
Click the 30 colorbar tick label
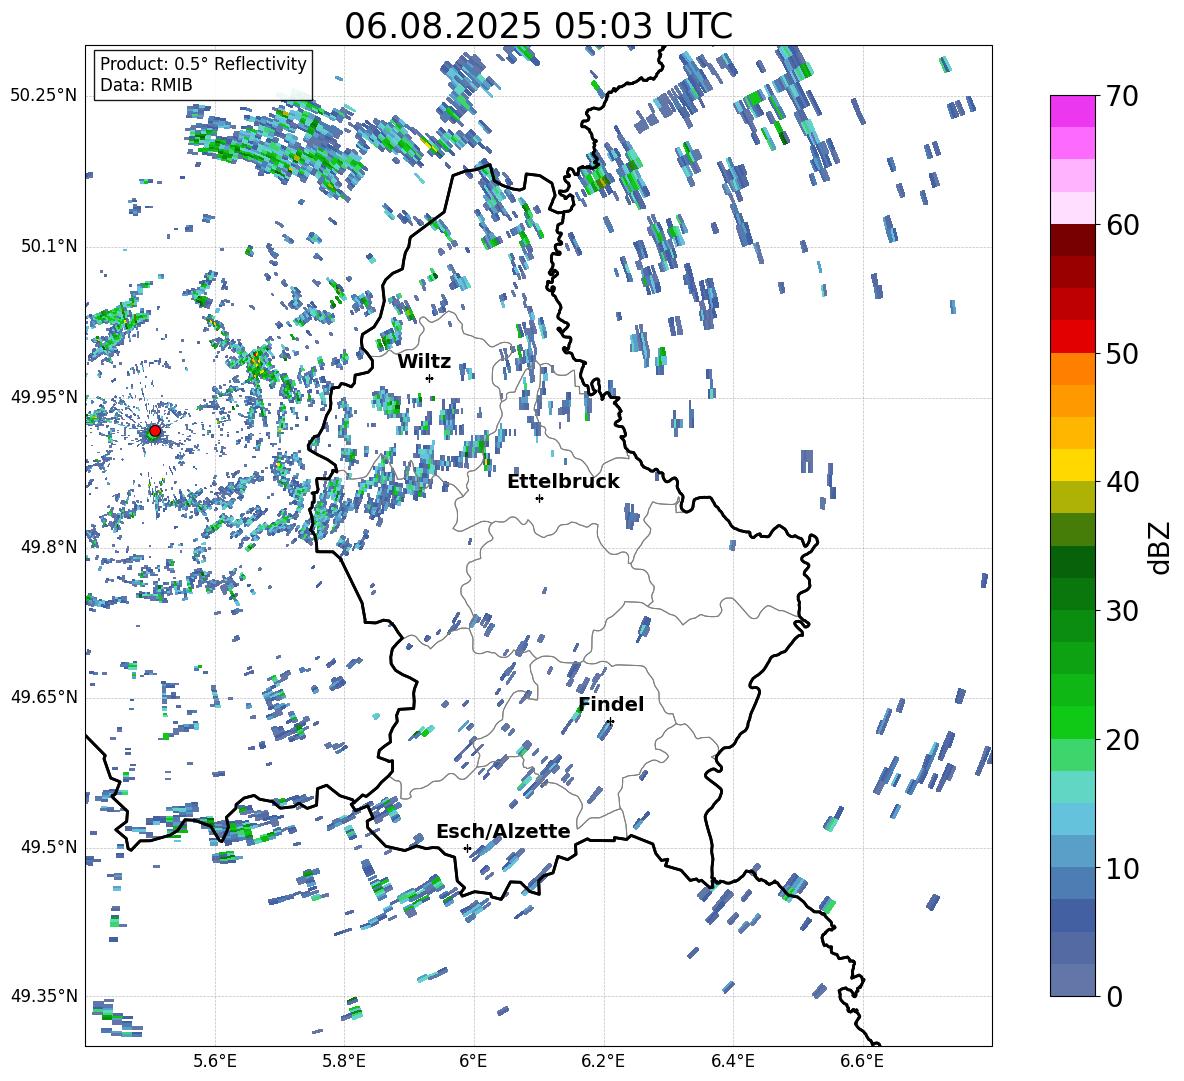coord(1122,611)
